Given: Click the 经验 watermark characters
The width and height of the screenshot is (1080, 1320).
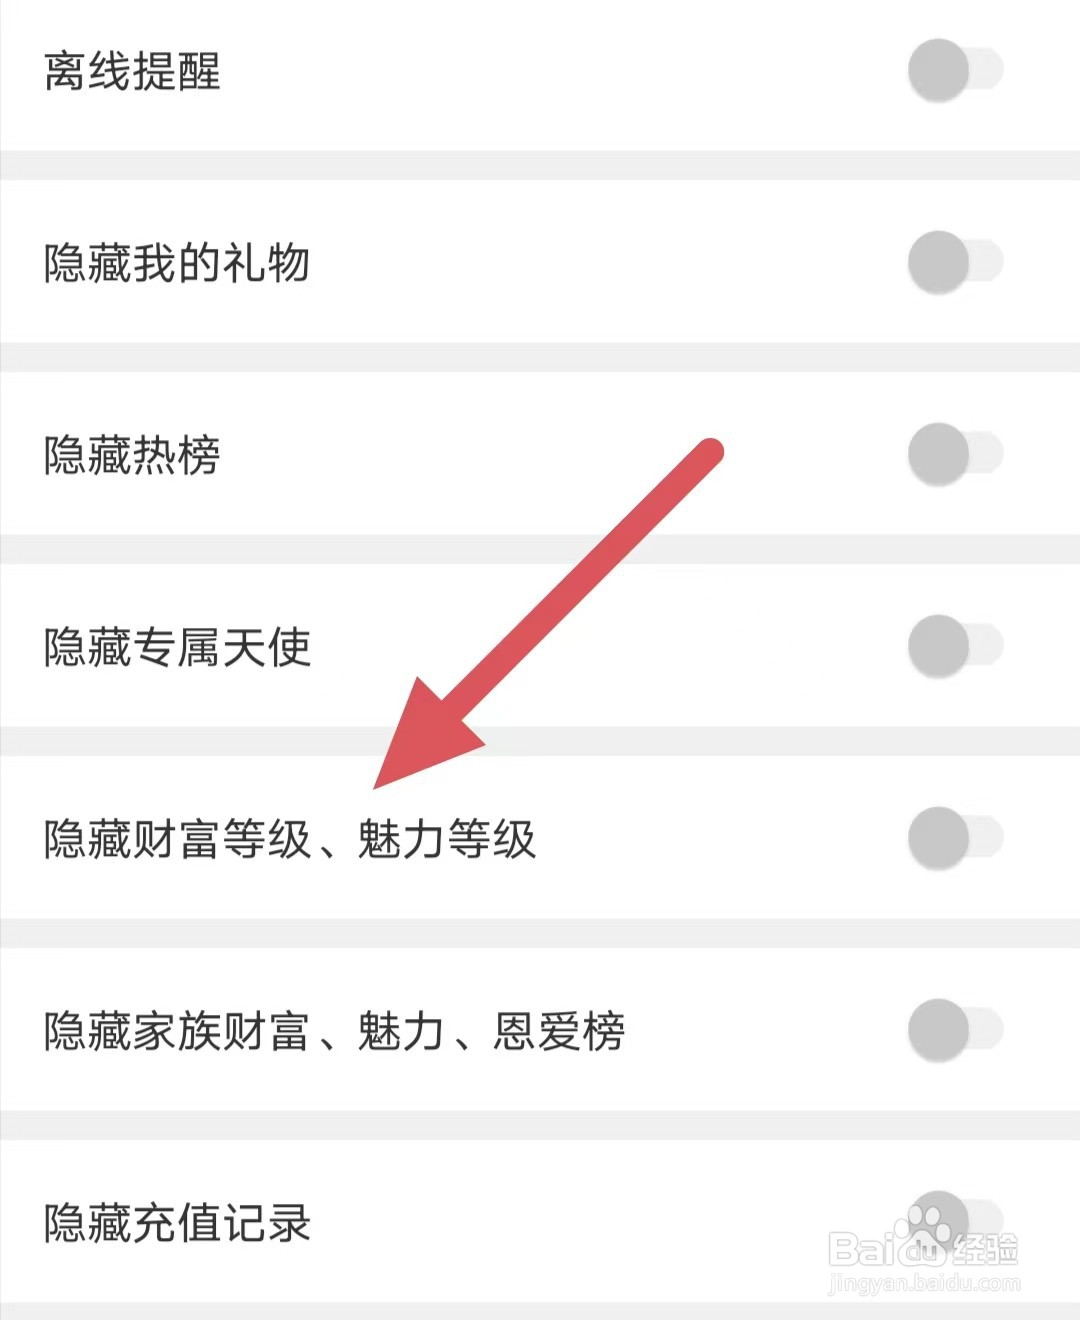Looking at the screenshot, I should pyautogui.click(x=985, y=1249).
